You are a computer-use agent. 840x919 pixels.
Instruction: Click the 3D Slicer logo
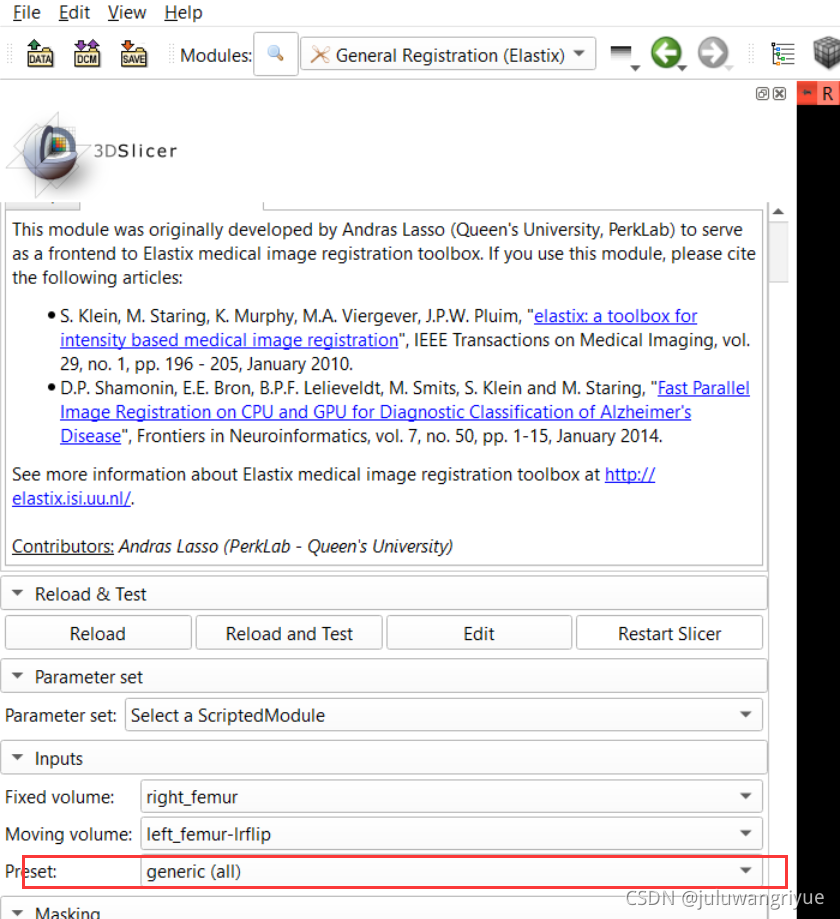(x=92, y=153)
